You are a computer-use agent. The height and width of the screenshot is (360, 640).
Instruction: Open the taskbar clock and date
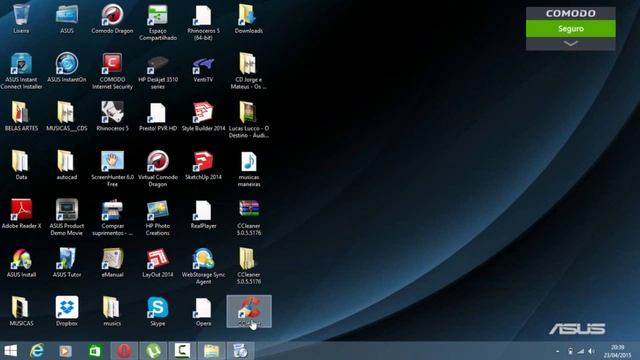point(617,351)
